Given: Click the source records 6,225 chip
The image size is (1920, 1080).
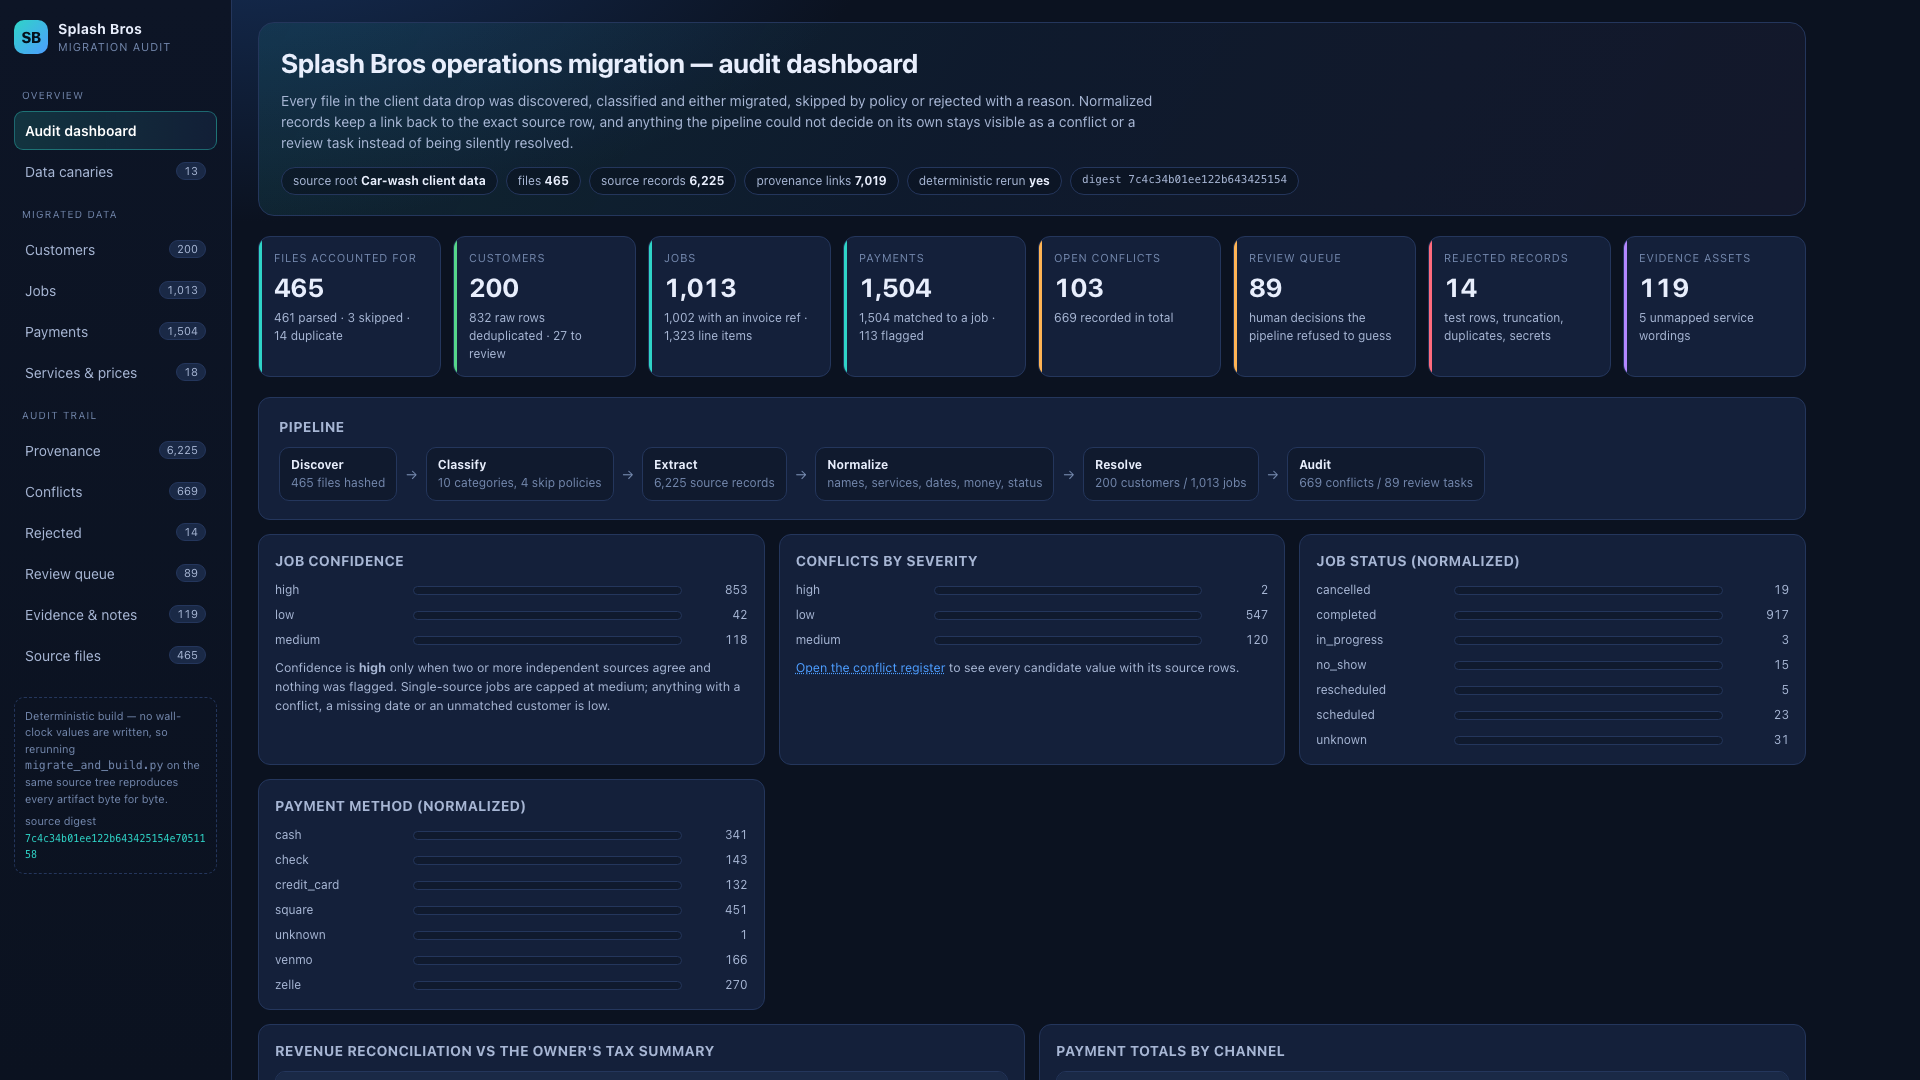Looking at the screenshot, I should [662, 181].
